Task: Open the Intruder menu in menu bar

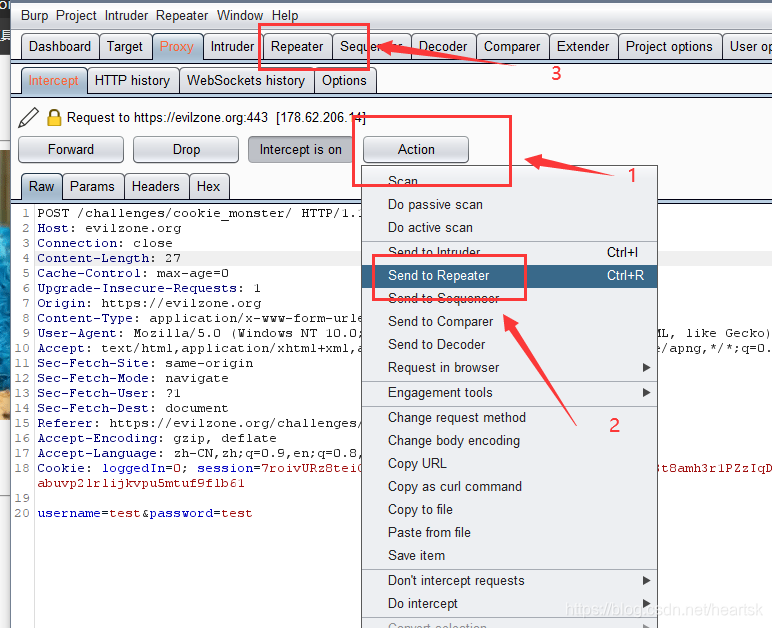Action: click(126, 16)
